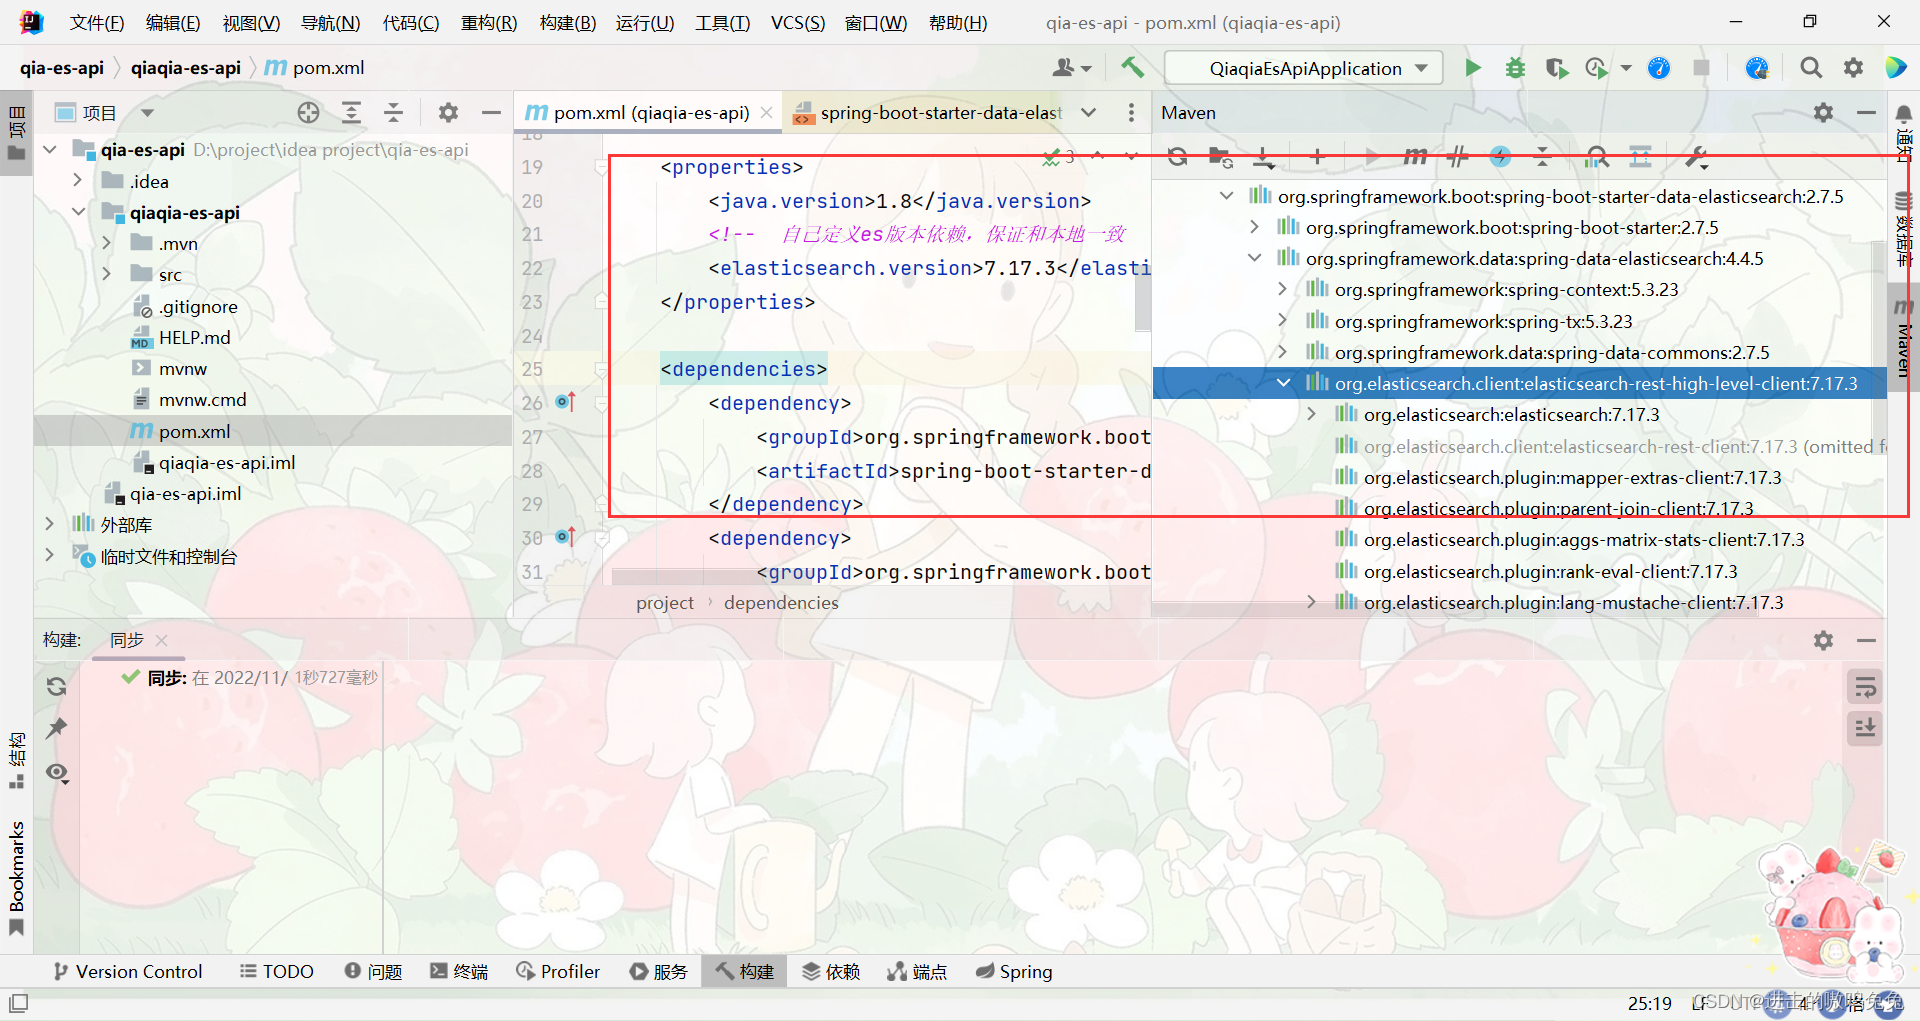Open the 依赖 Dependencies tool window
Image resolution: width=1920 pixels, height=1021 pixels.
[x=831, y=971]
